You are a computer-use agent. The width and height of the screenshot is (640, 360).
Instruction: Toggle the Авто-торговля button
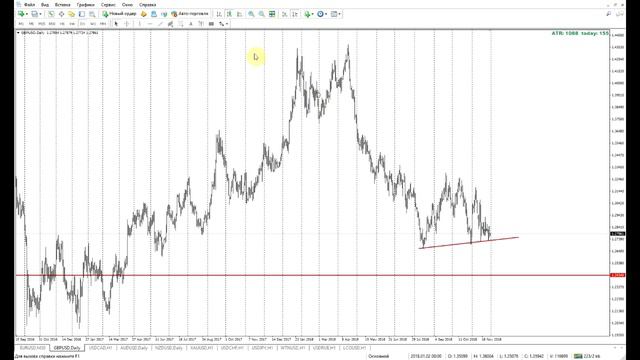click(190, 14)
